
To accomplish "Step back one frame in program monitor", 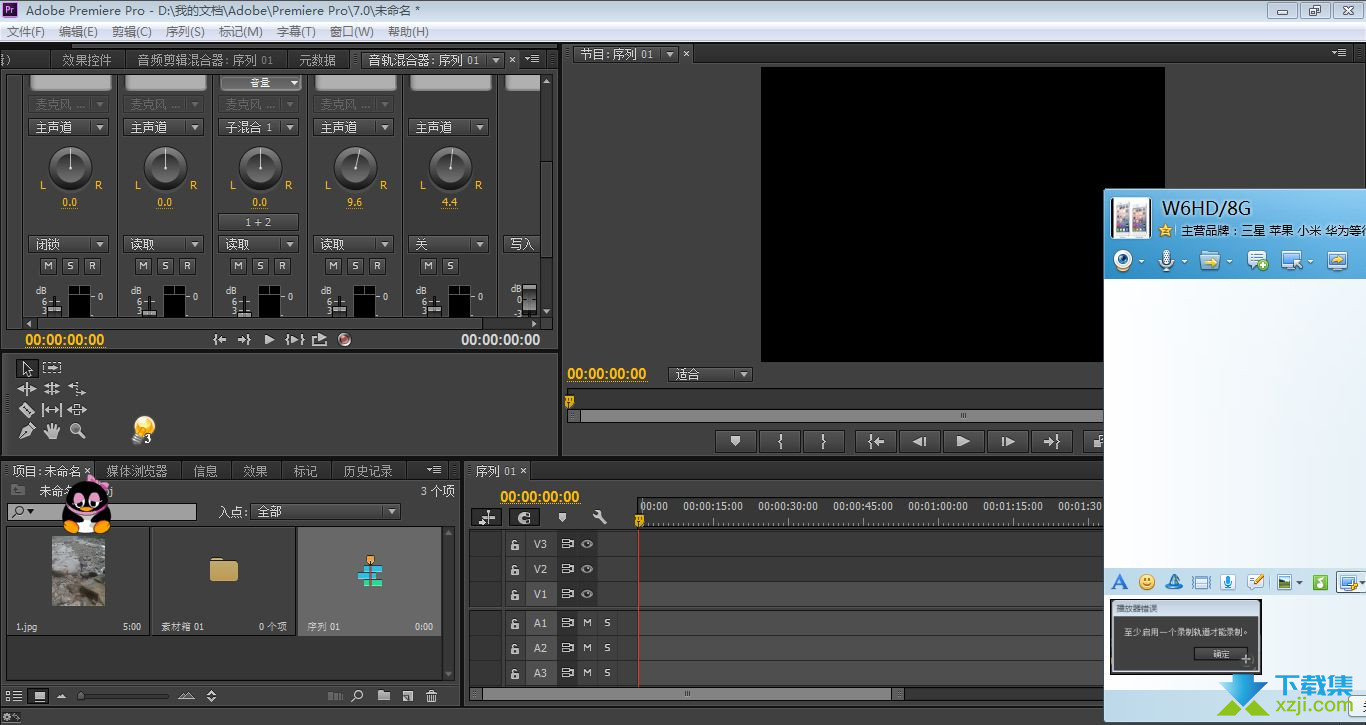I will point(919,441).
